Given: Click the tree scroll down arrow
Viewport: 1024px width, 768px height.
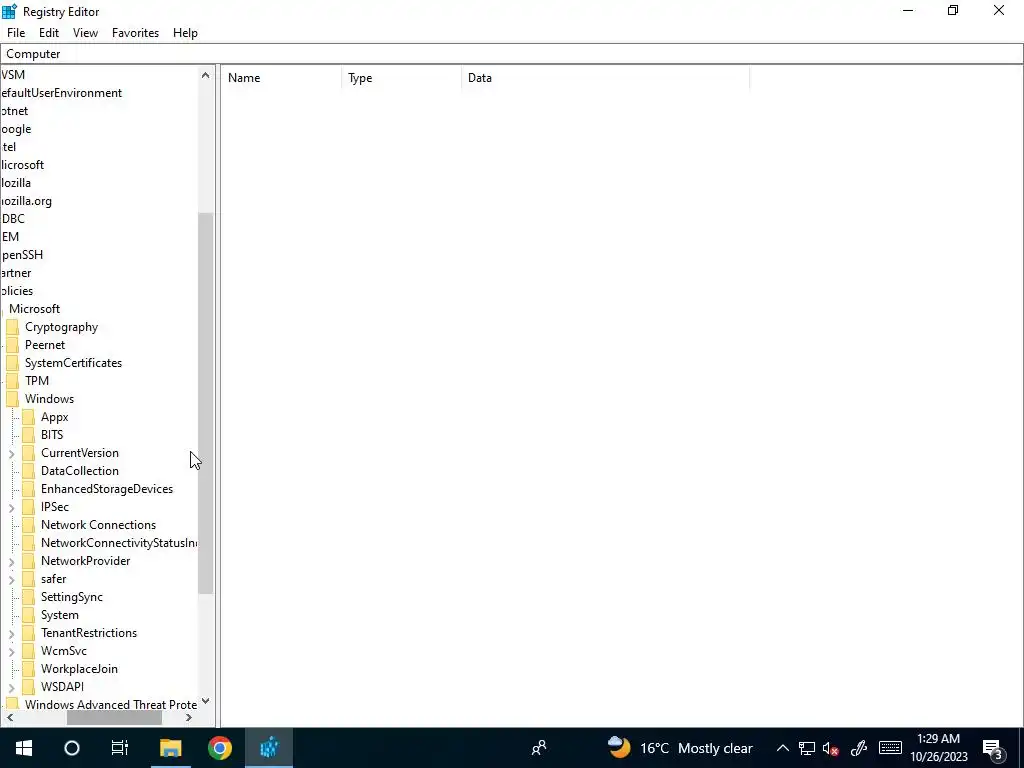Looking at the screenshot, I should click(x=206, y=701).
